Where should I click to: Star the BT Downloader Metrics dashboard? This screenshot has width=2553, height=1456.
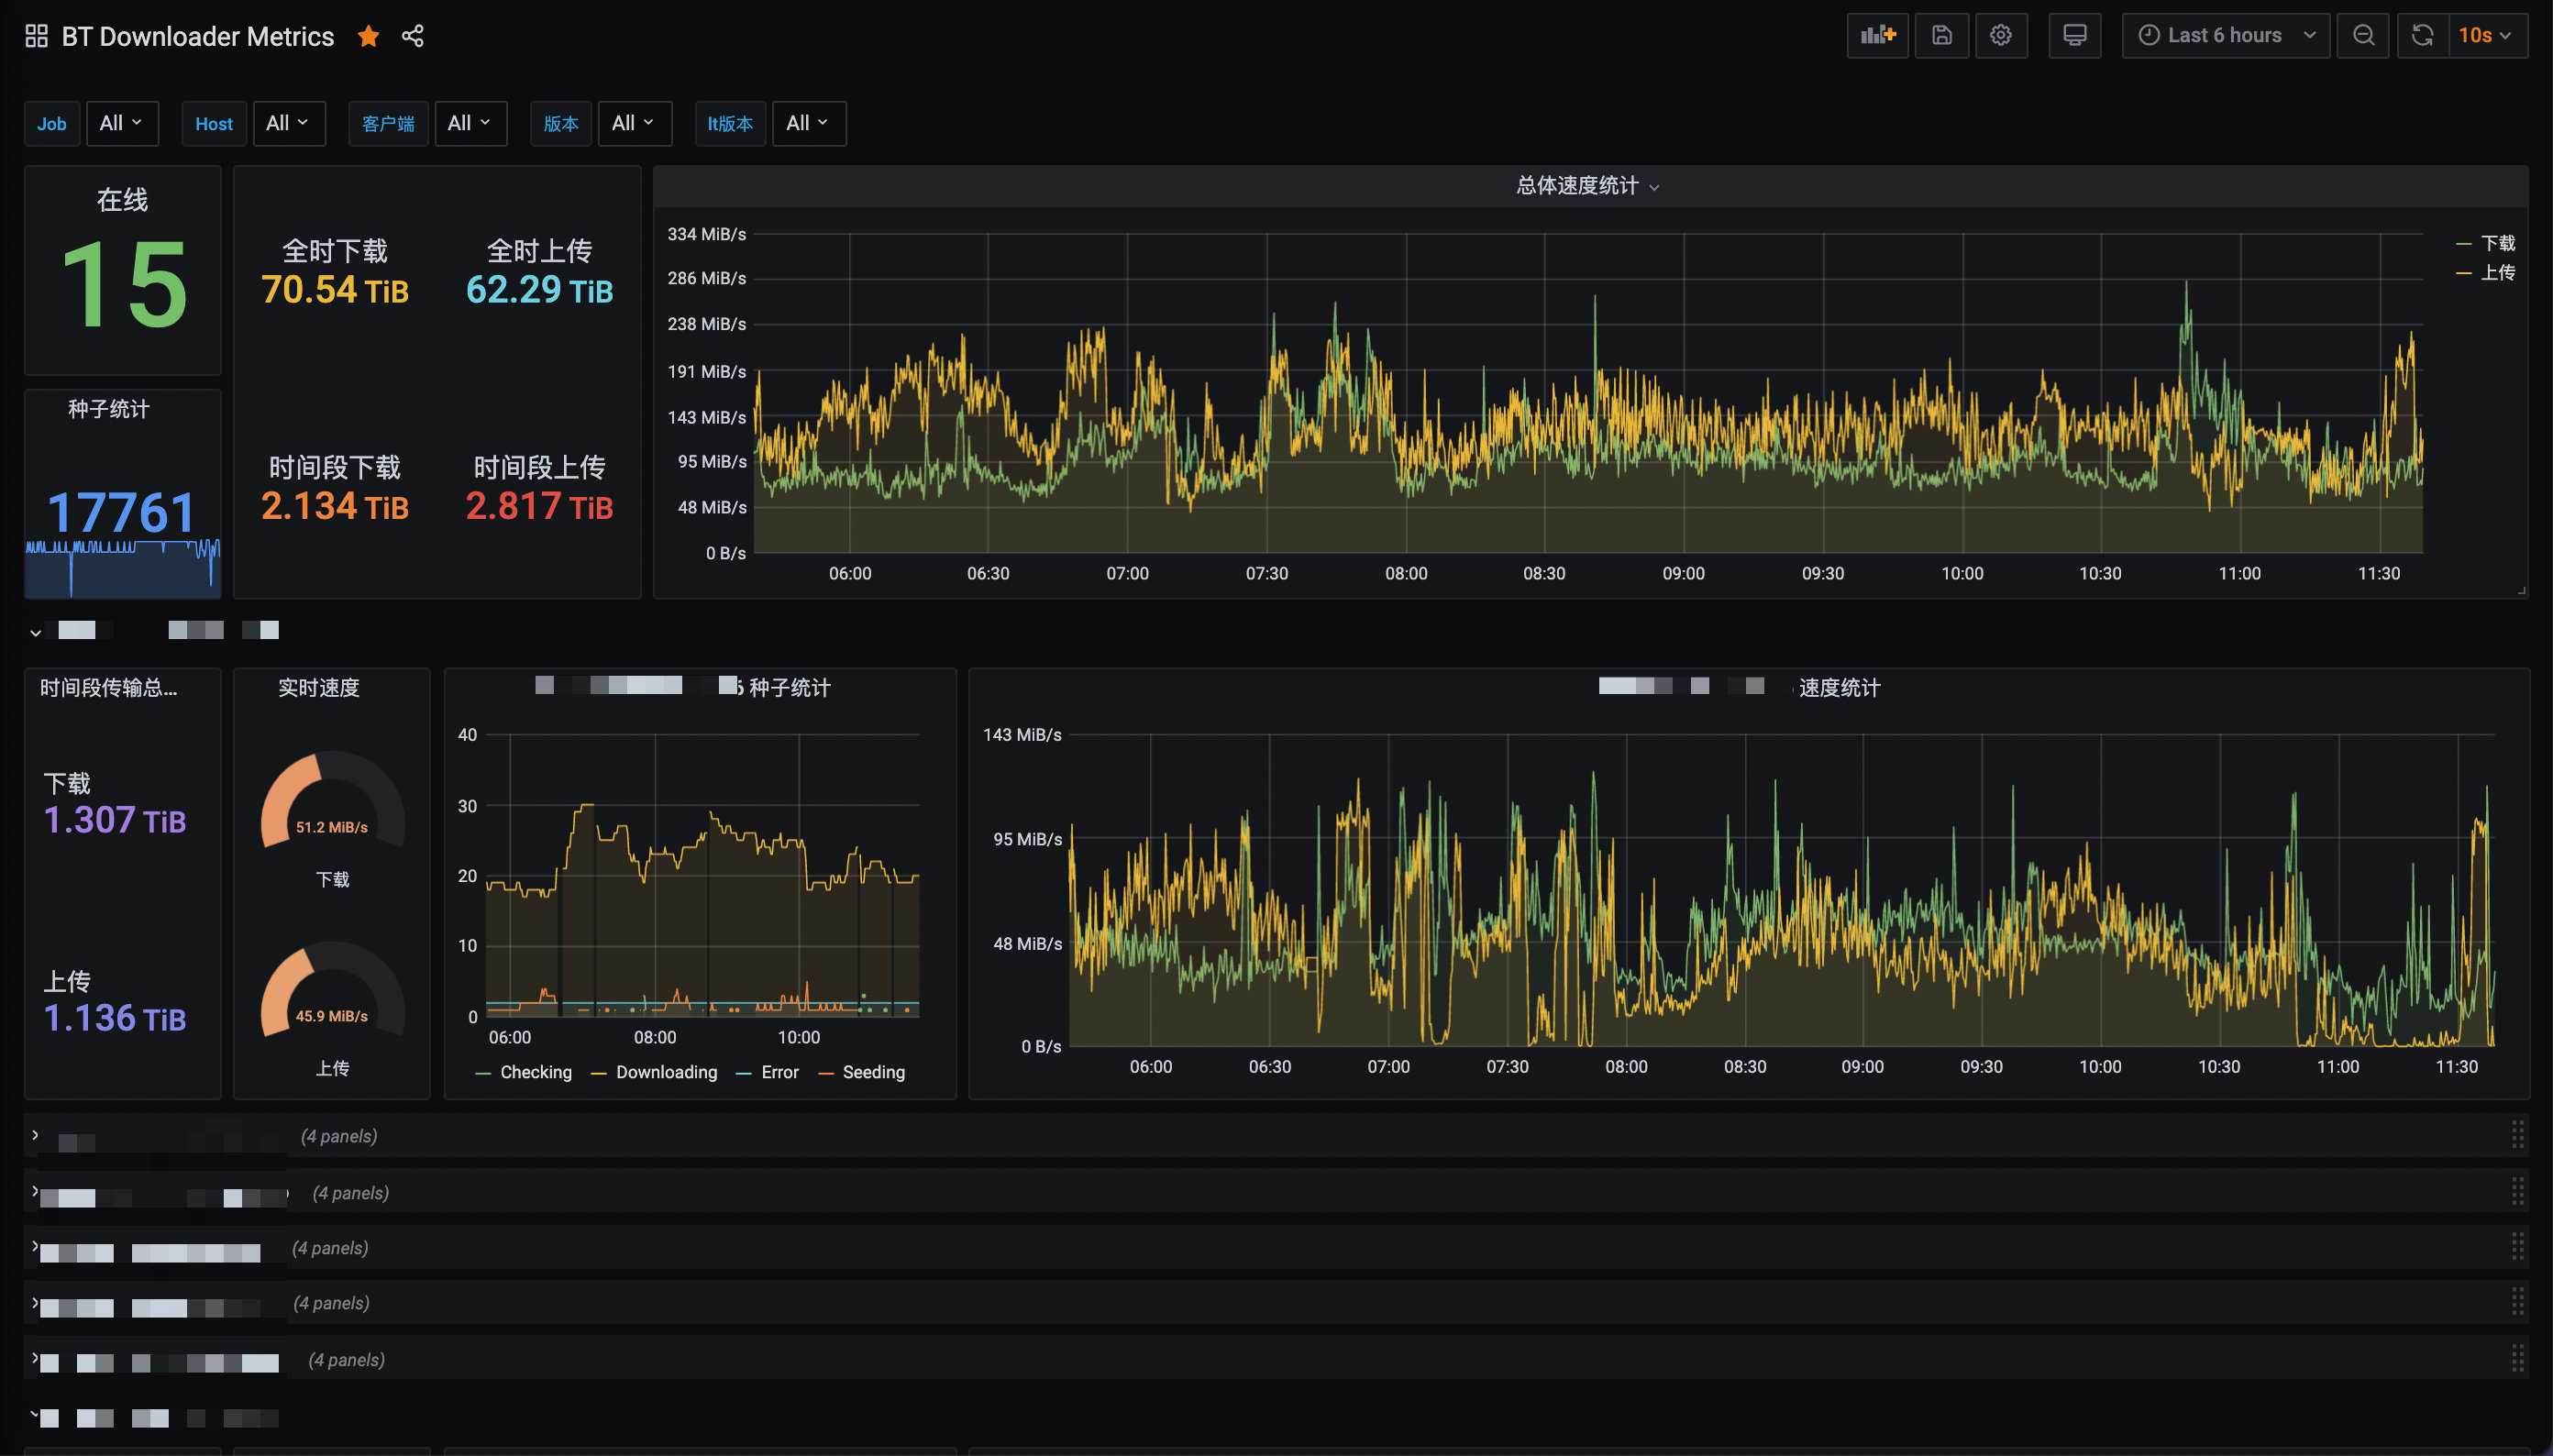pos(368,36)
